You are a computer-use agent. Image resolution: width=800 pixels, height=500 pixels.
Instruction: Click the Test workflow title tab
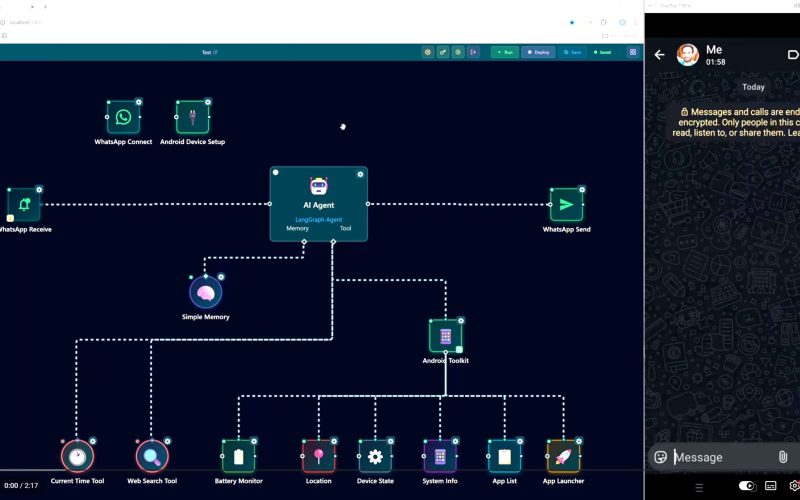(x=208, y=52)
